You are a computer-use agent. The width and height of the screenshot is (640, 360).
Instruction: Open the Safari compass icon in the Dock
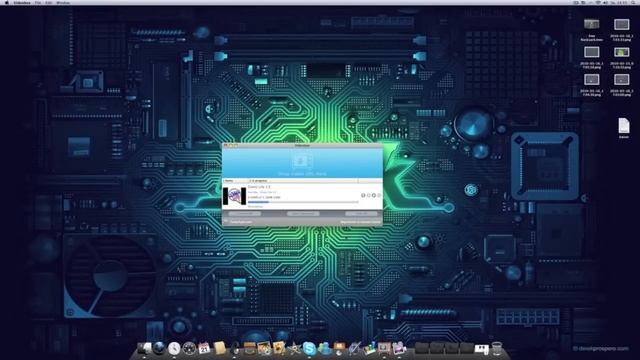(174, 348)
